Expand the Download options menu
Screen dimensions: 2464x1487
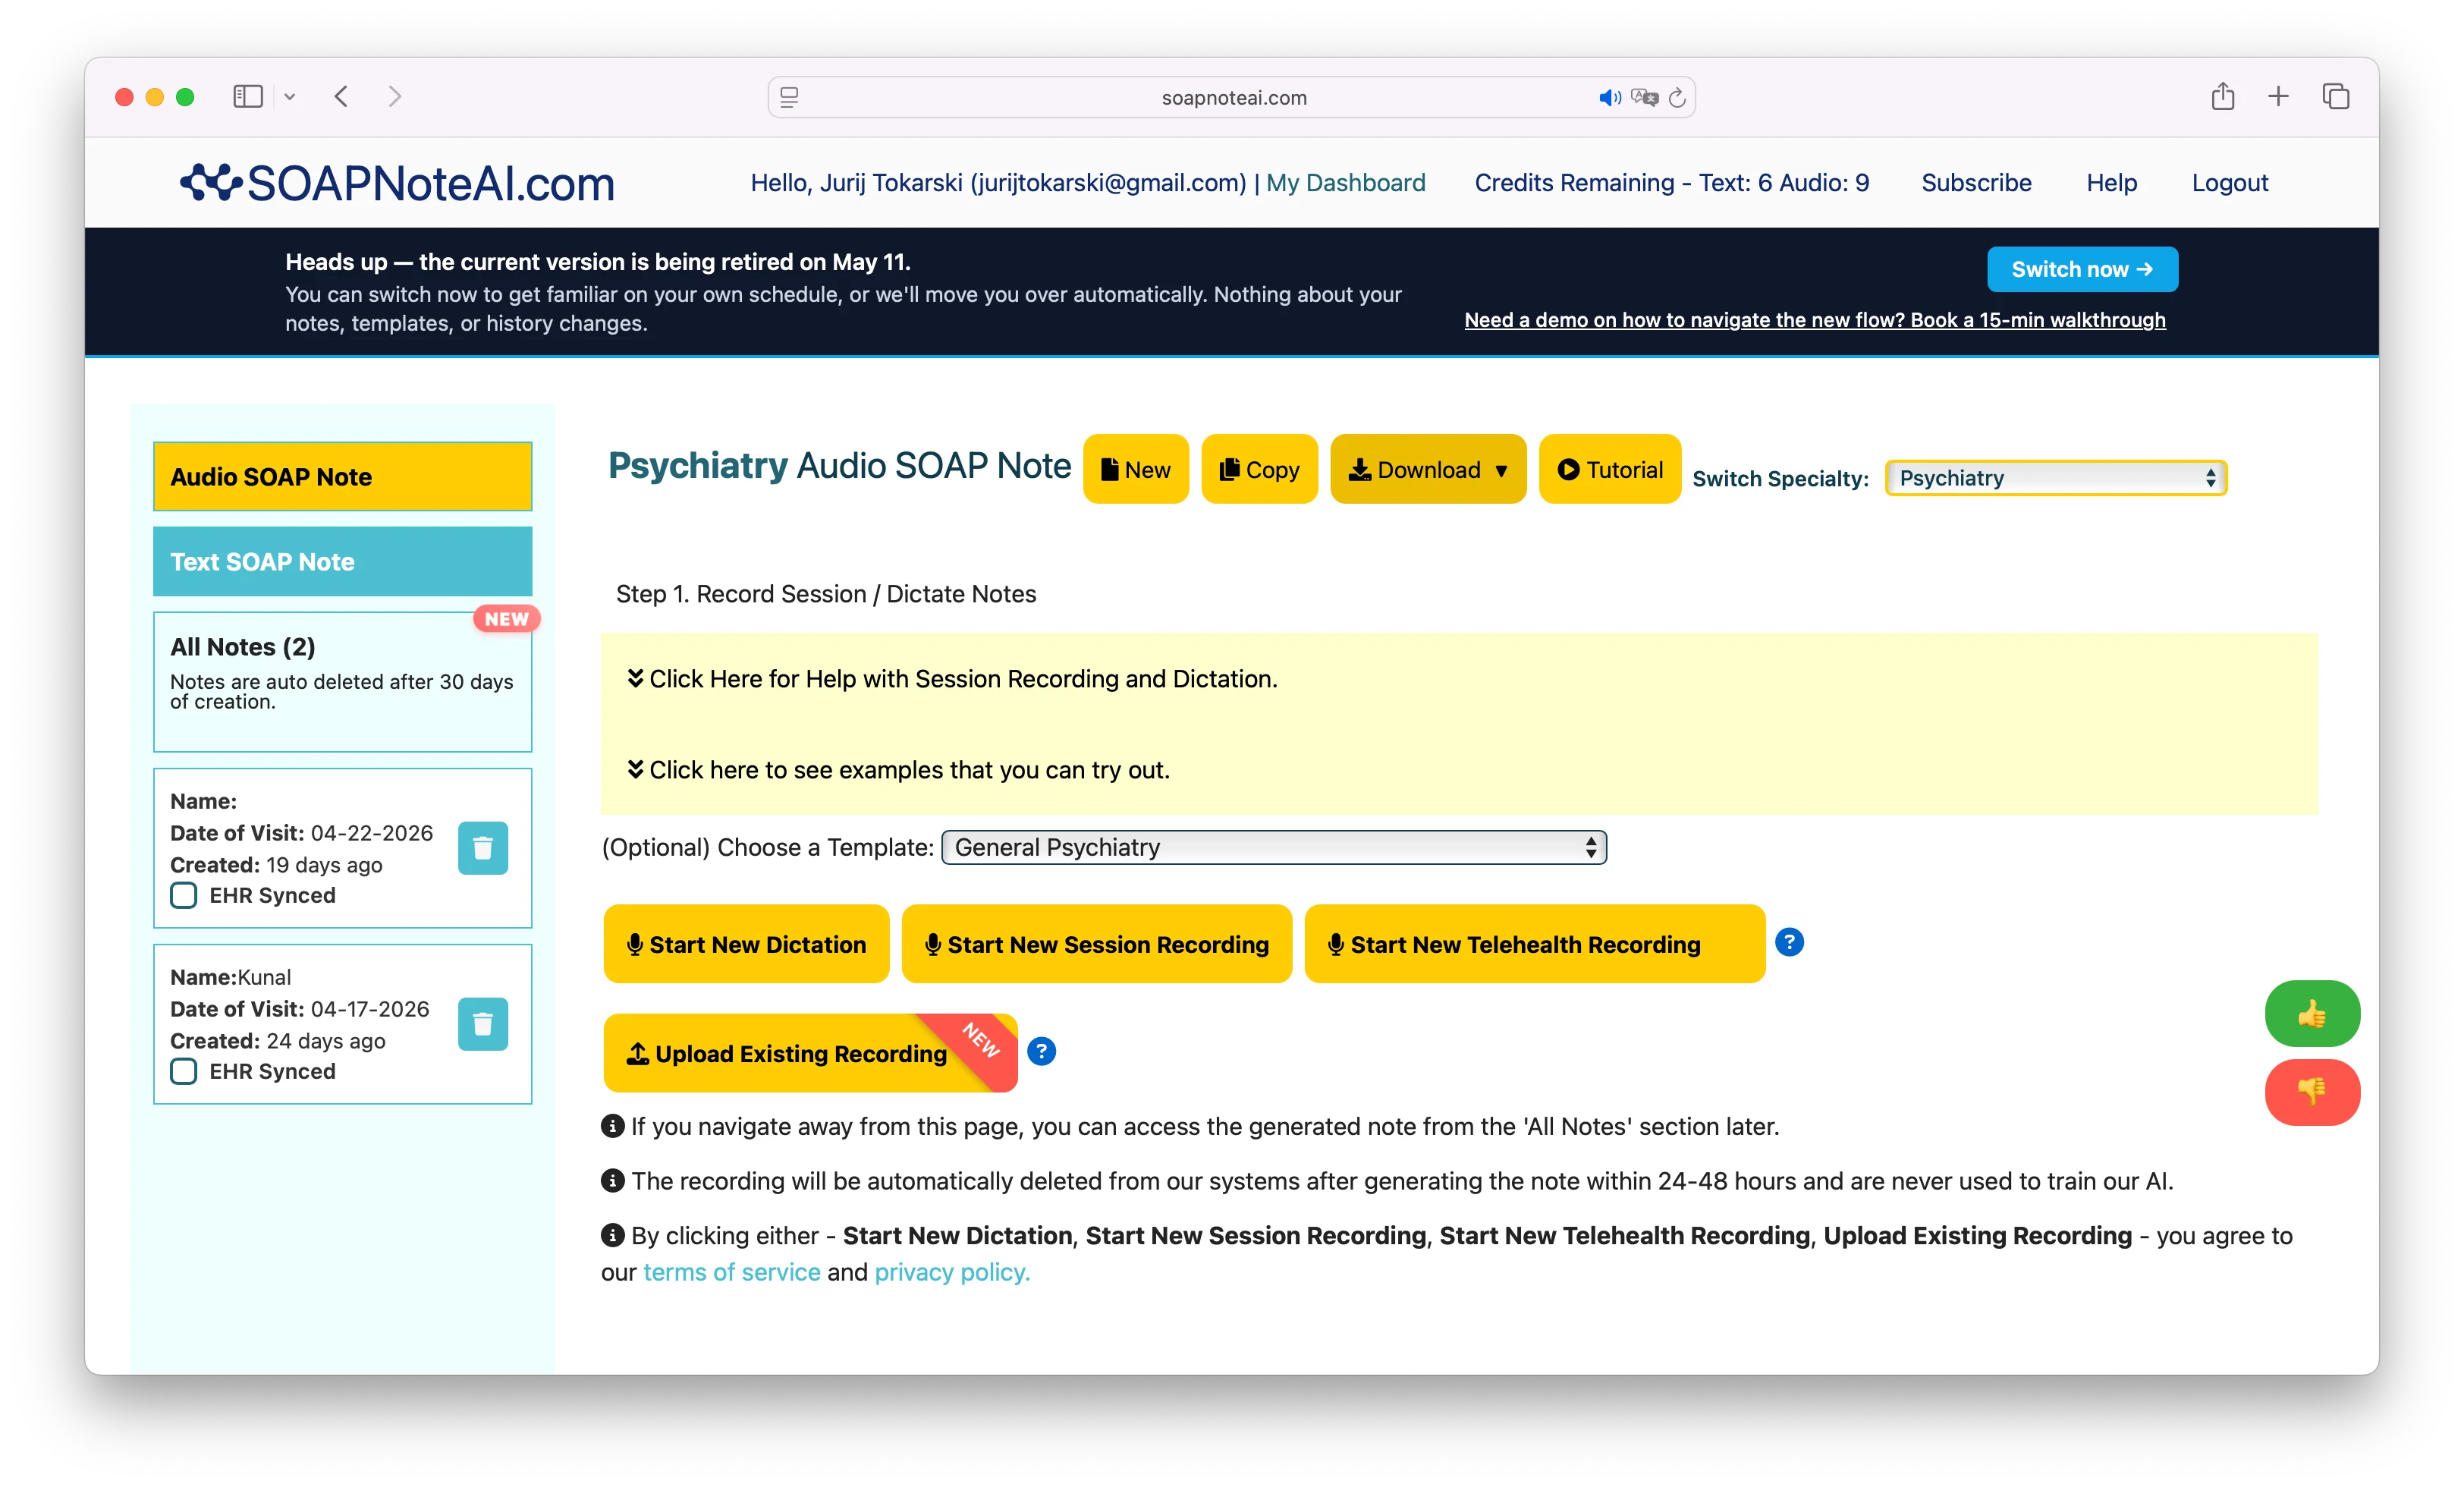pos(1428,469)
